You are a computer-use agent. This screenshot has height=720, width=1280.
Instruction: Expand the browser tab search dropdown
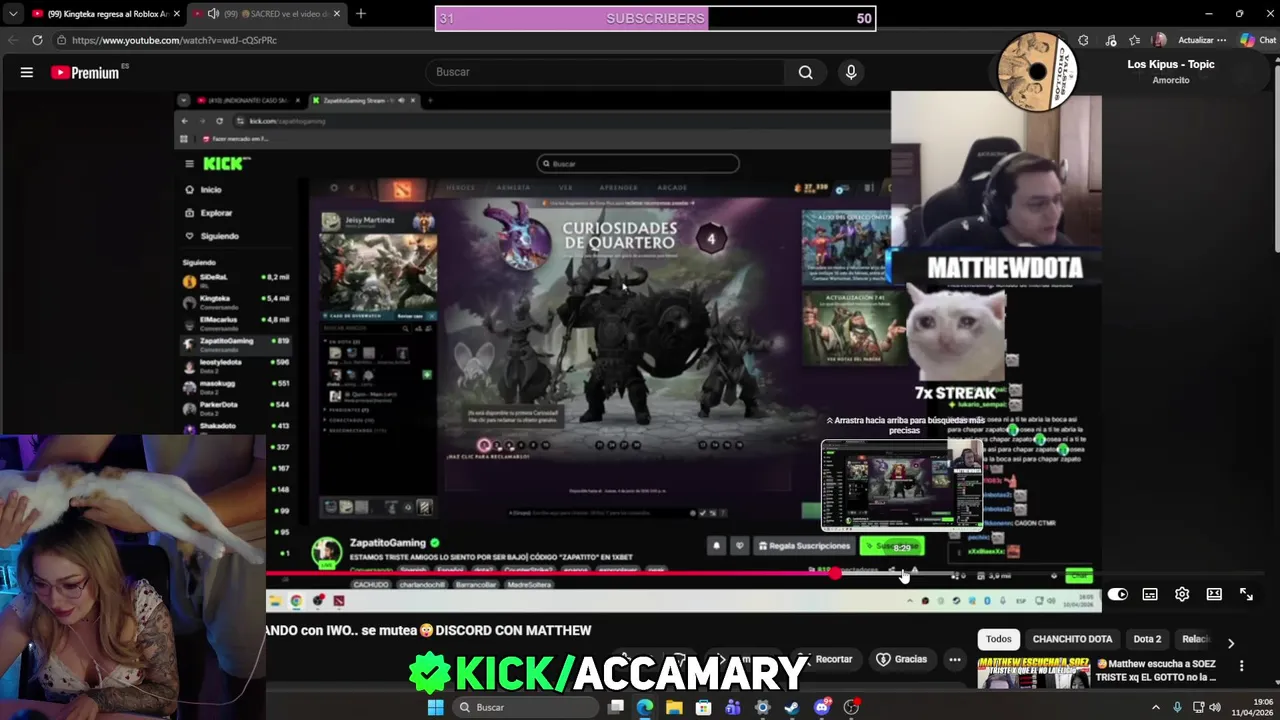[12, 14]
